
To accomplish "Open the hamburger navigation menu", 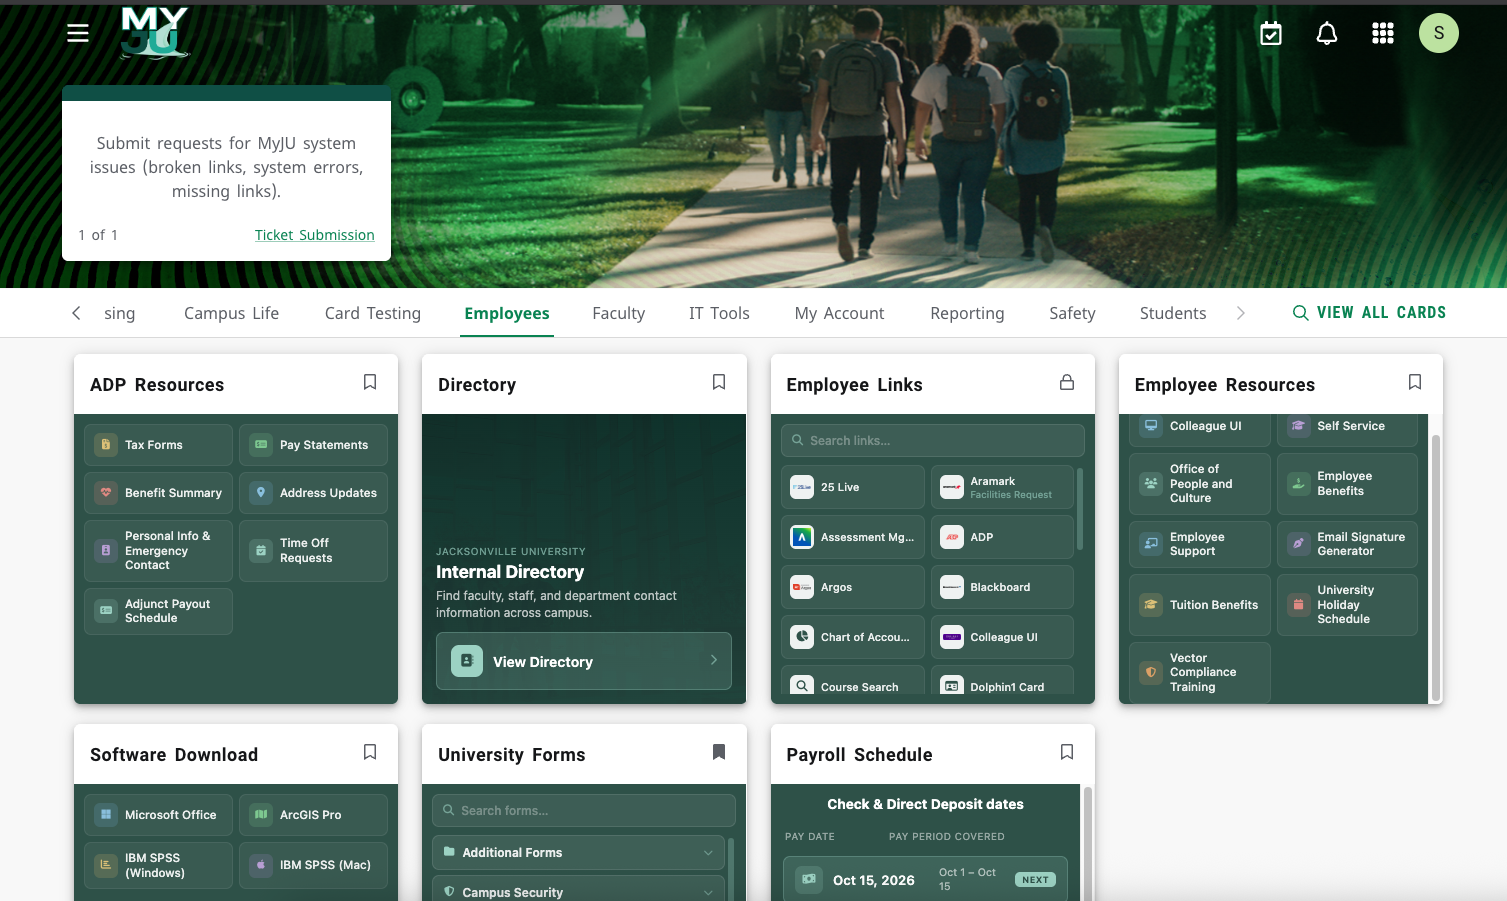I will pyautogui.click(x=78, y=33).
